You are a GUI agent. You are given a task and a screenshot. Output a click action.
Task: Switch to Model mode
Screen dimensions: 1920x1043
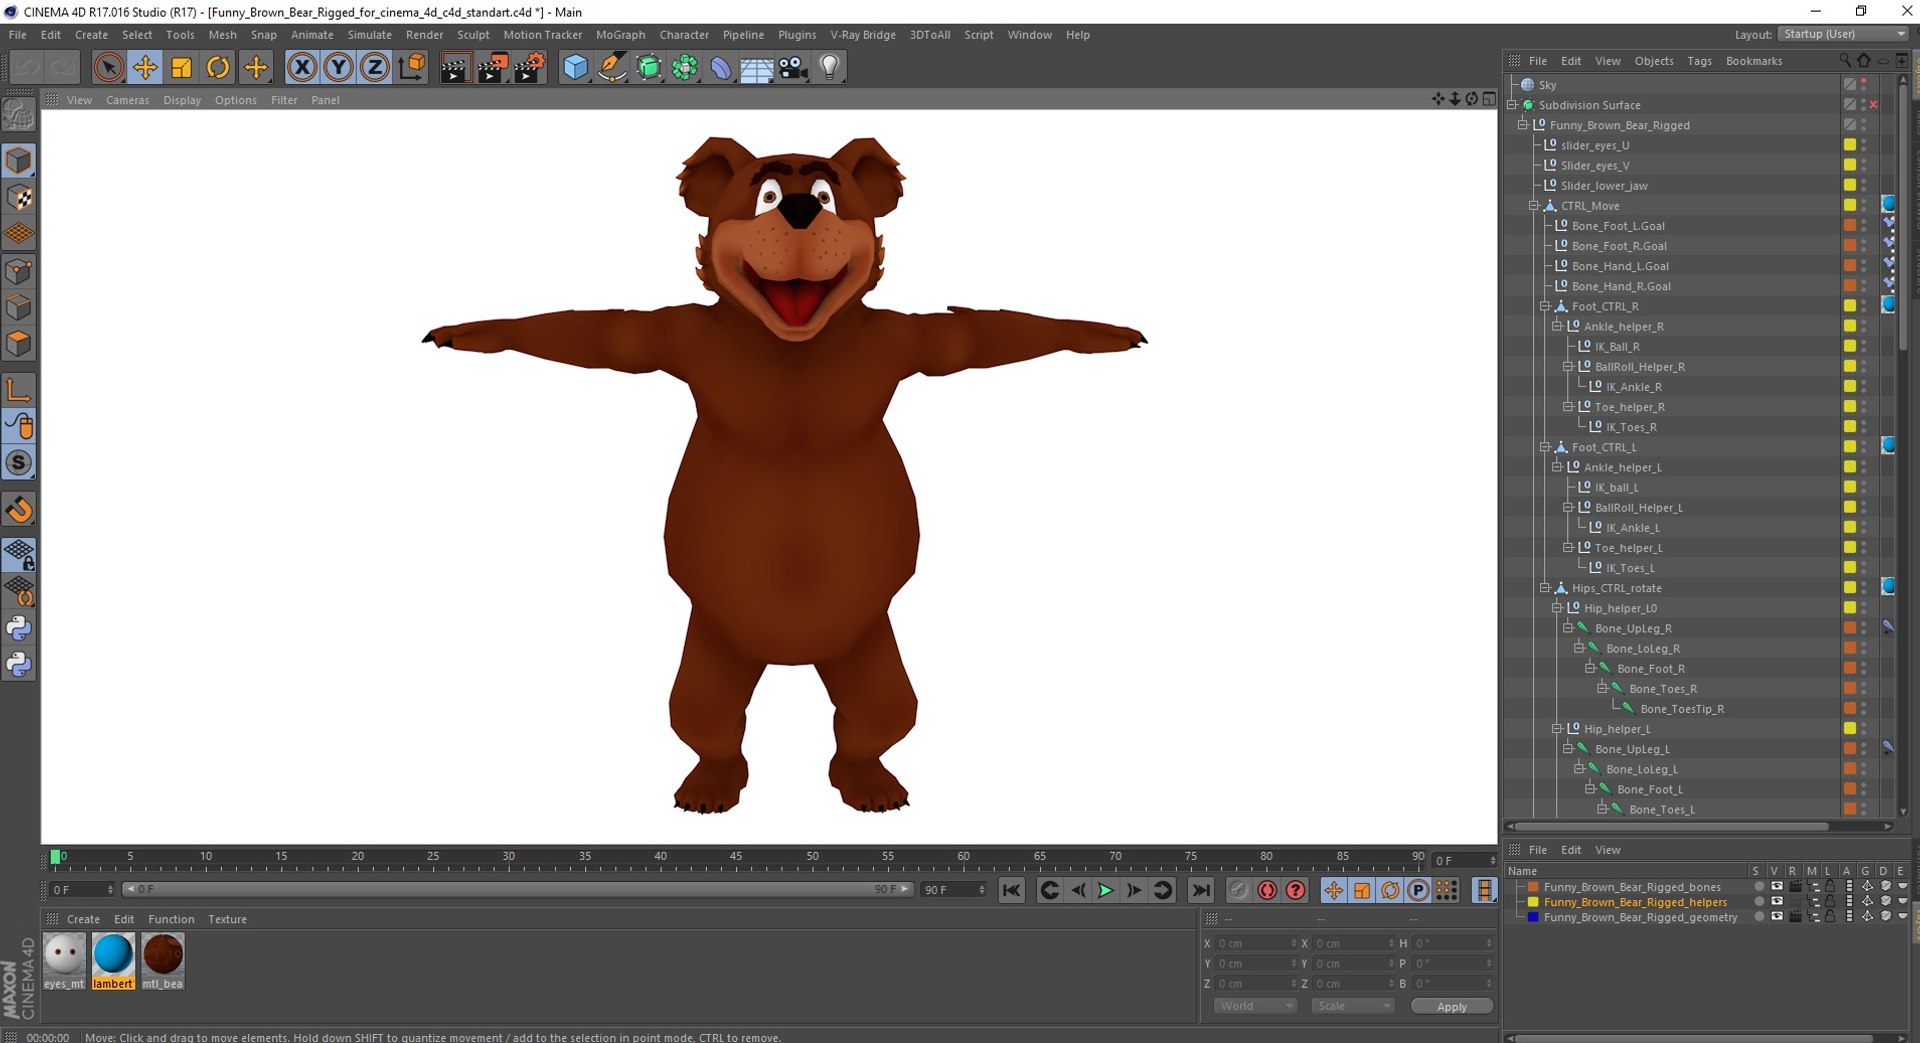(x=19, y=161)
